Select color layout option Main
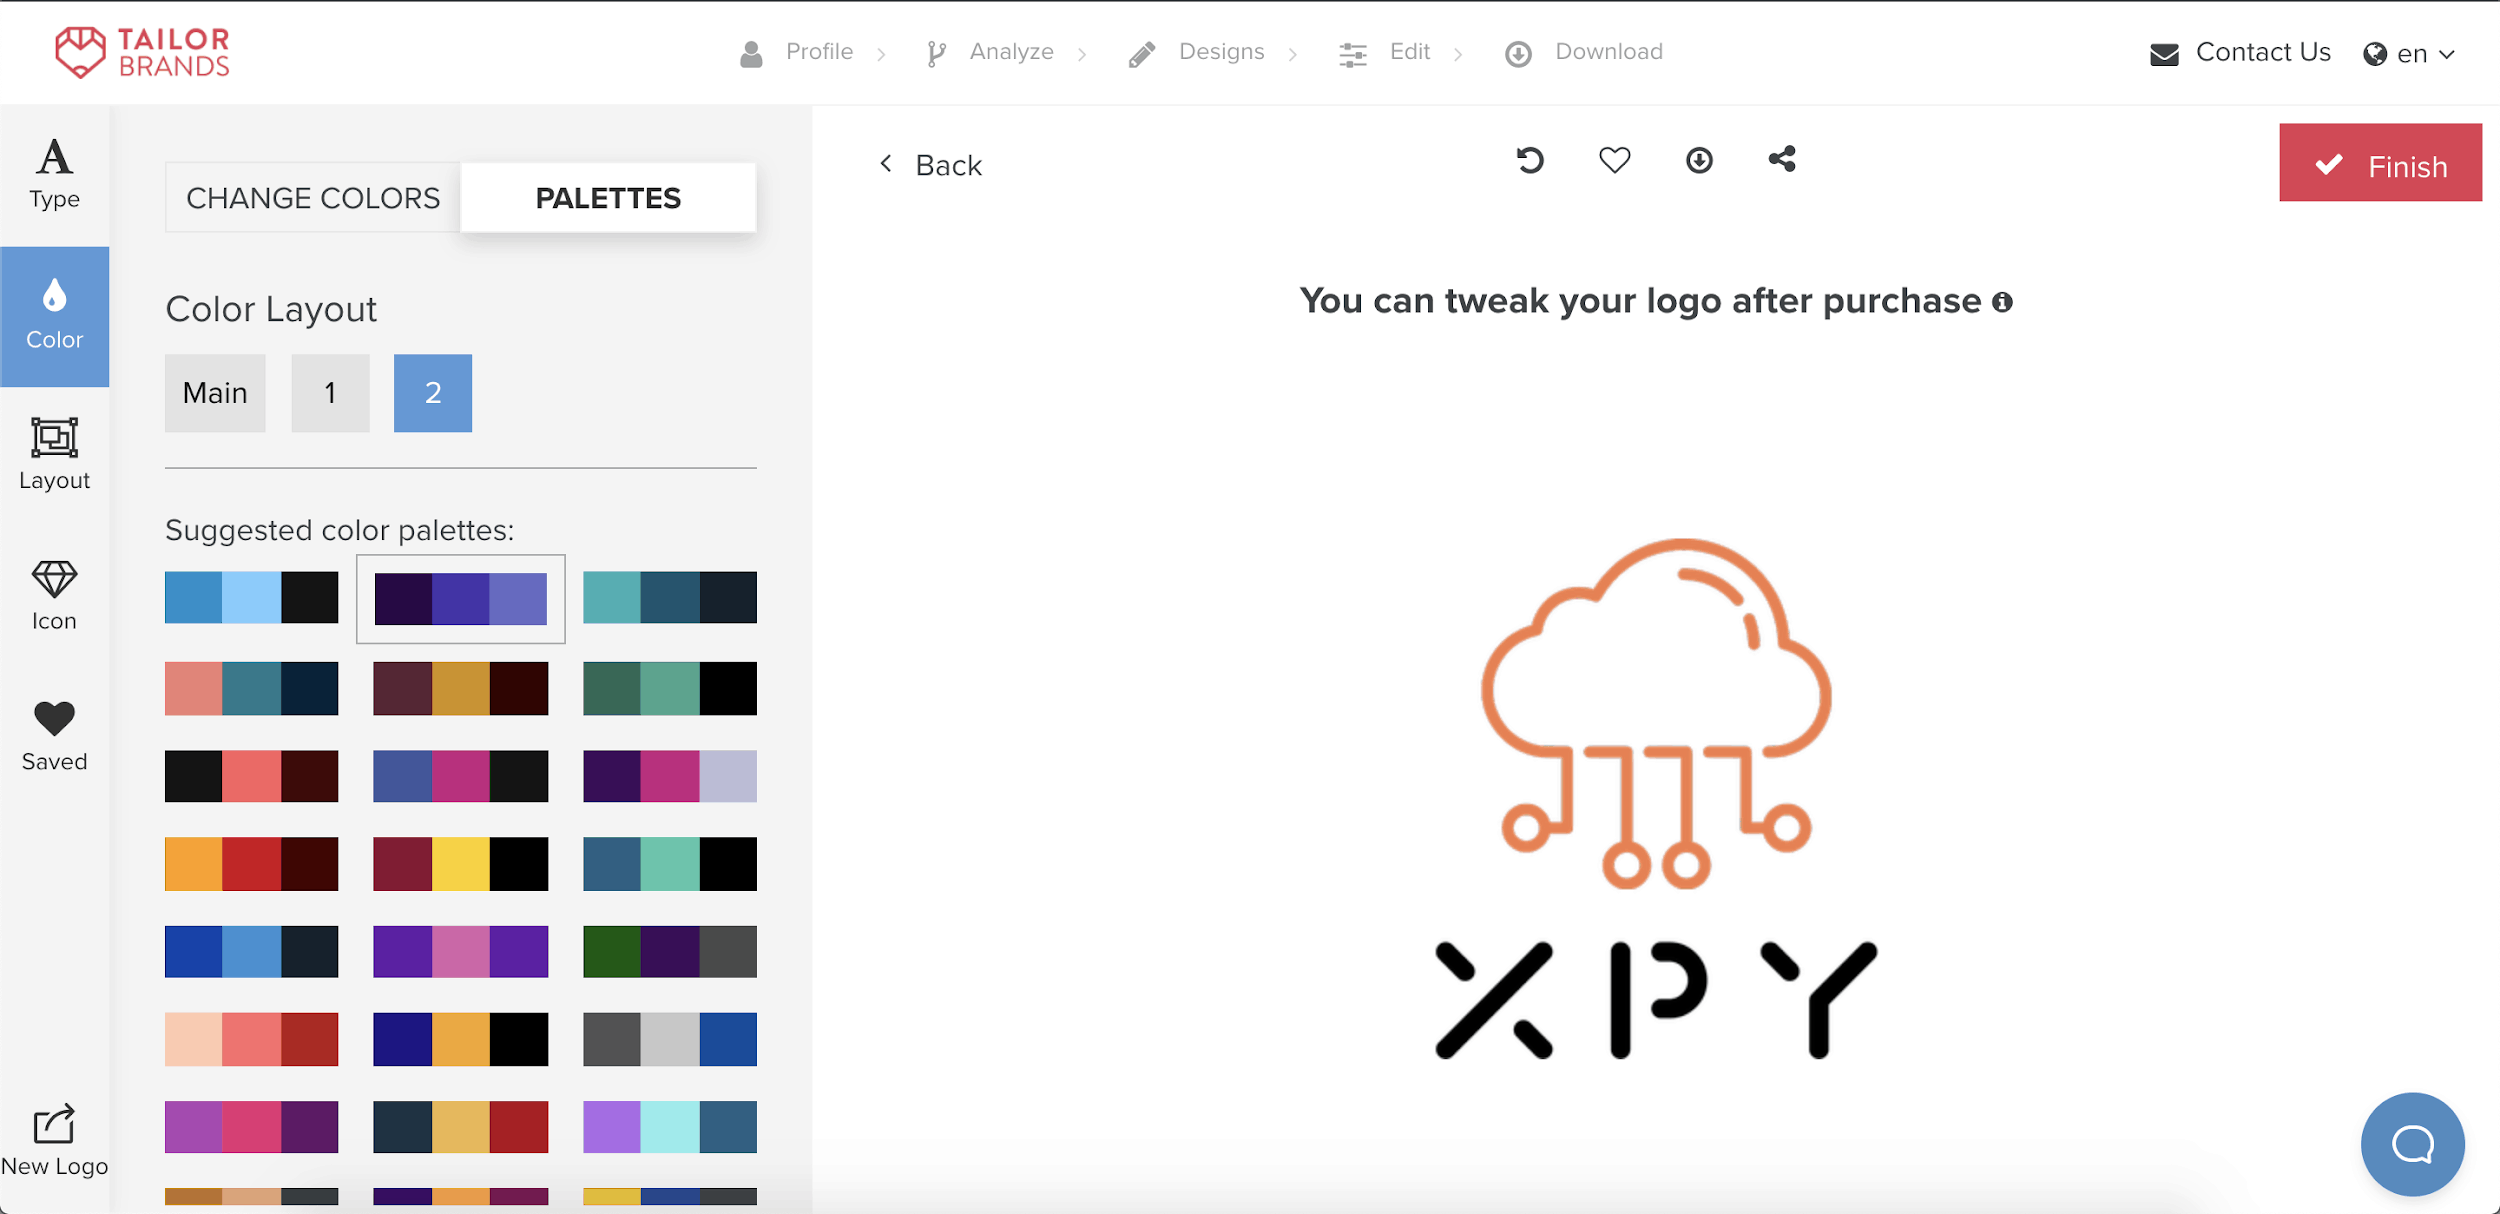The width and height of the screenshot is (2500, 1214). coord(215,392)
